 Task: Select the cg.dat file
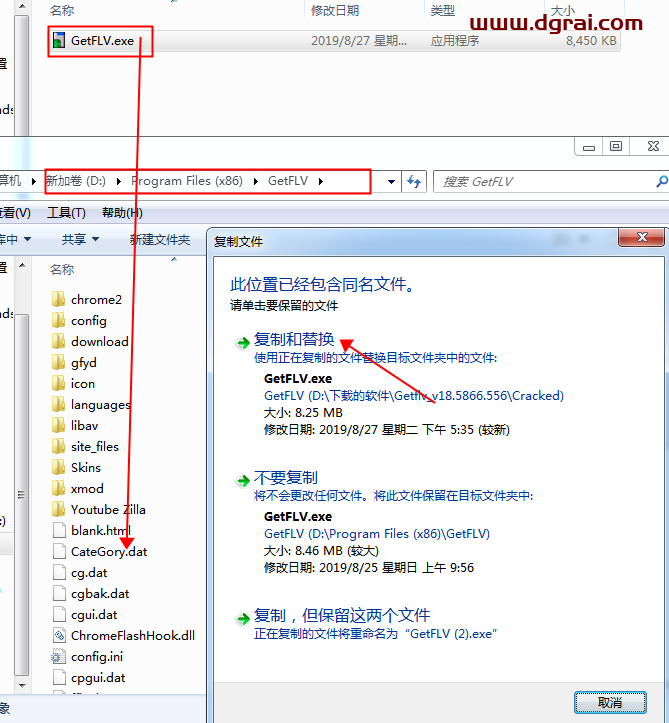coord(79,573)
